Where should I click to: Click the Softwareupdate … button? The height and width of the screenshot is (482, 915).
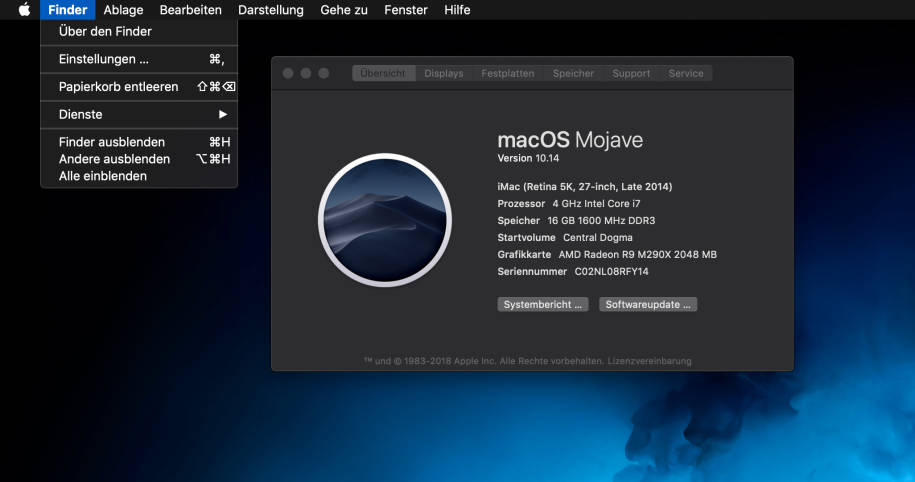point(648,305)
